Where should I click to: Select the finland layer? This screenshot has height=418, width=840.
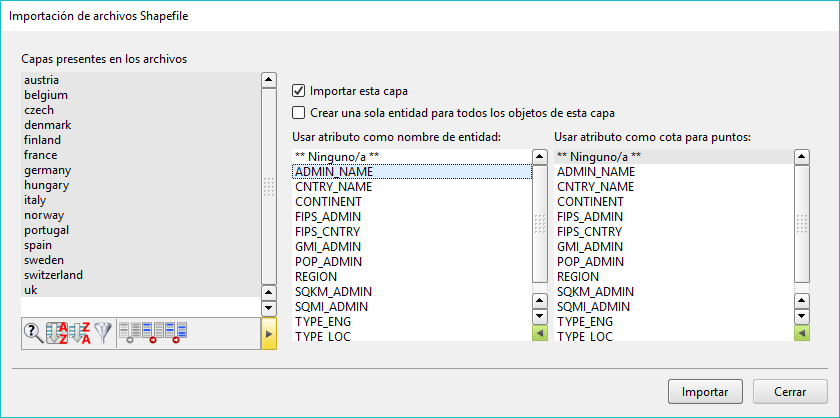(x=140, y=140)
